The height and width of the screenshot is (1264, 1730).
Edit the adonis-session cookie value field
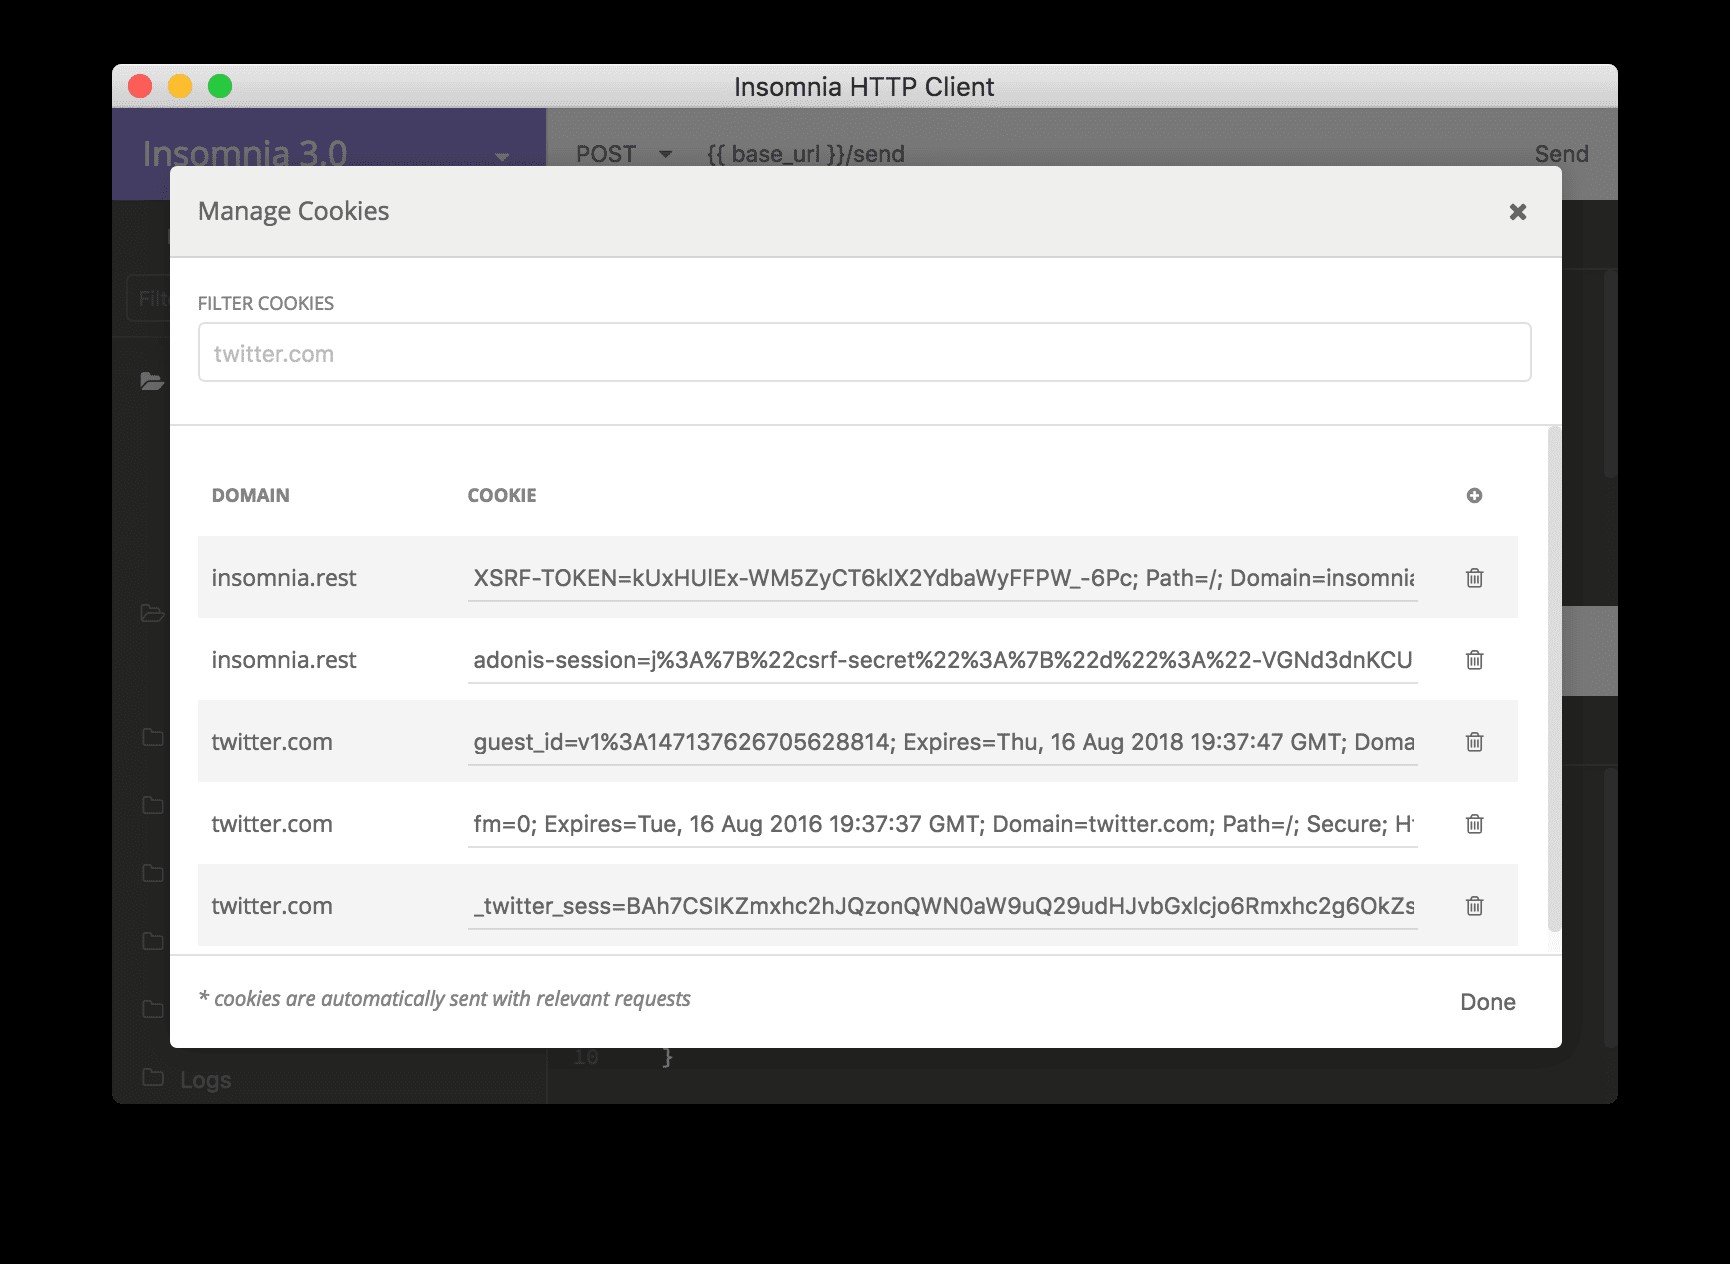click(942, 660)
